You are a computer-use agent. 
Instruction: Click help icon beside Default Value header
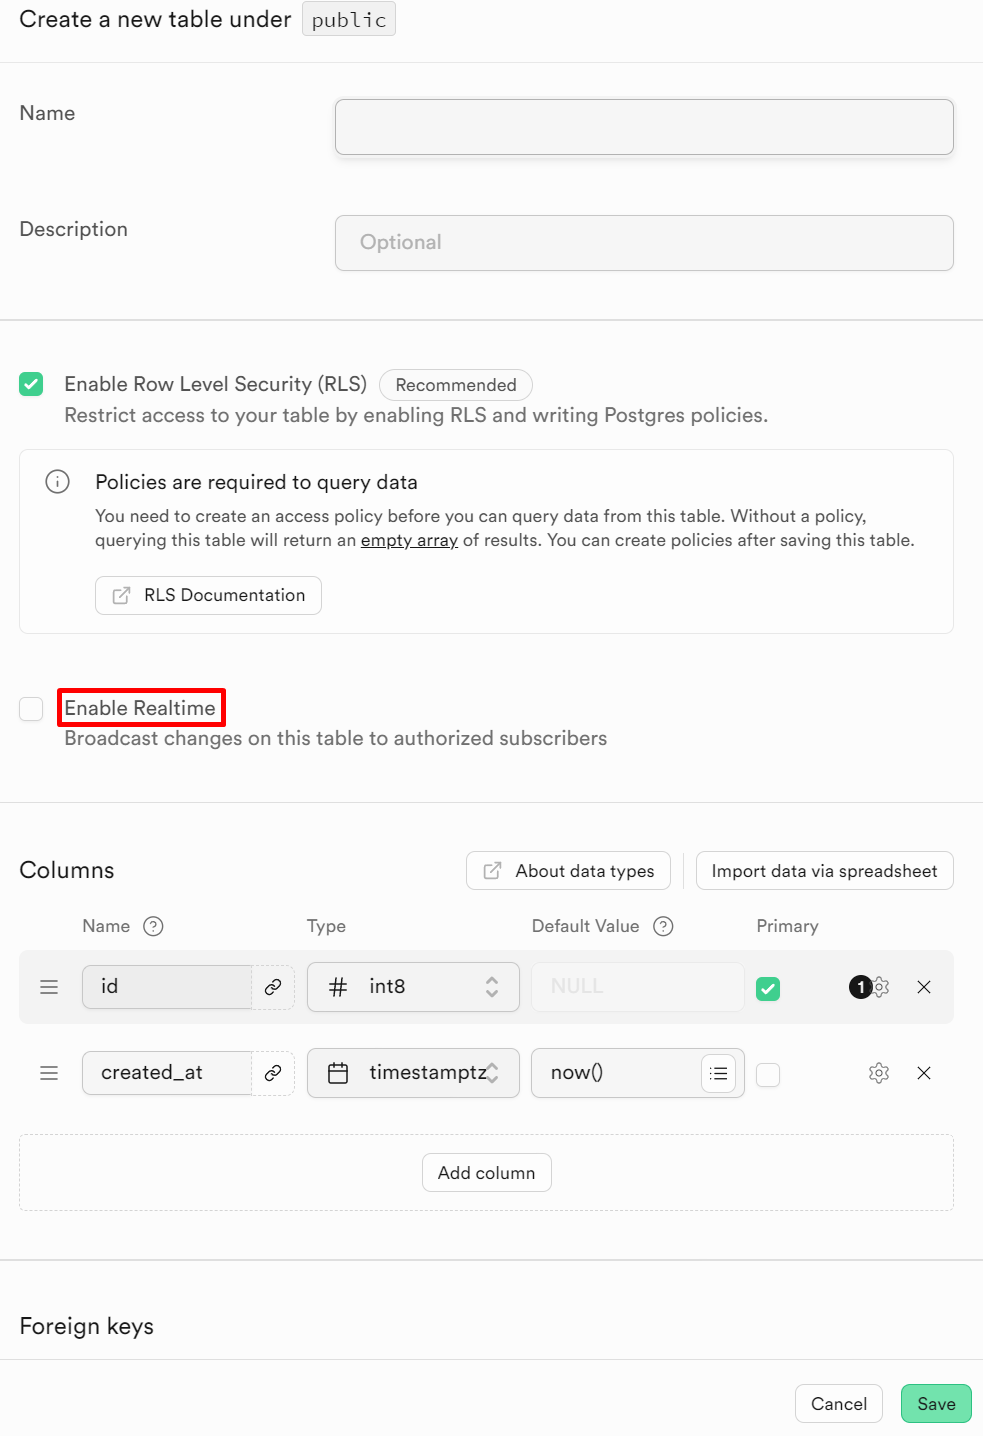(663, 926)
